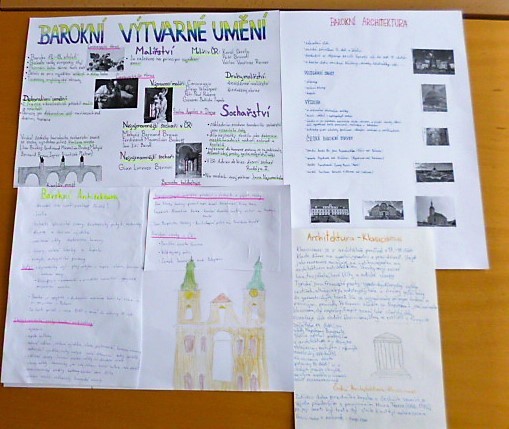Select the 'Architektura - Klasicismus' orange heading

tap(354, 238)
